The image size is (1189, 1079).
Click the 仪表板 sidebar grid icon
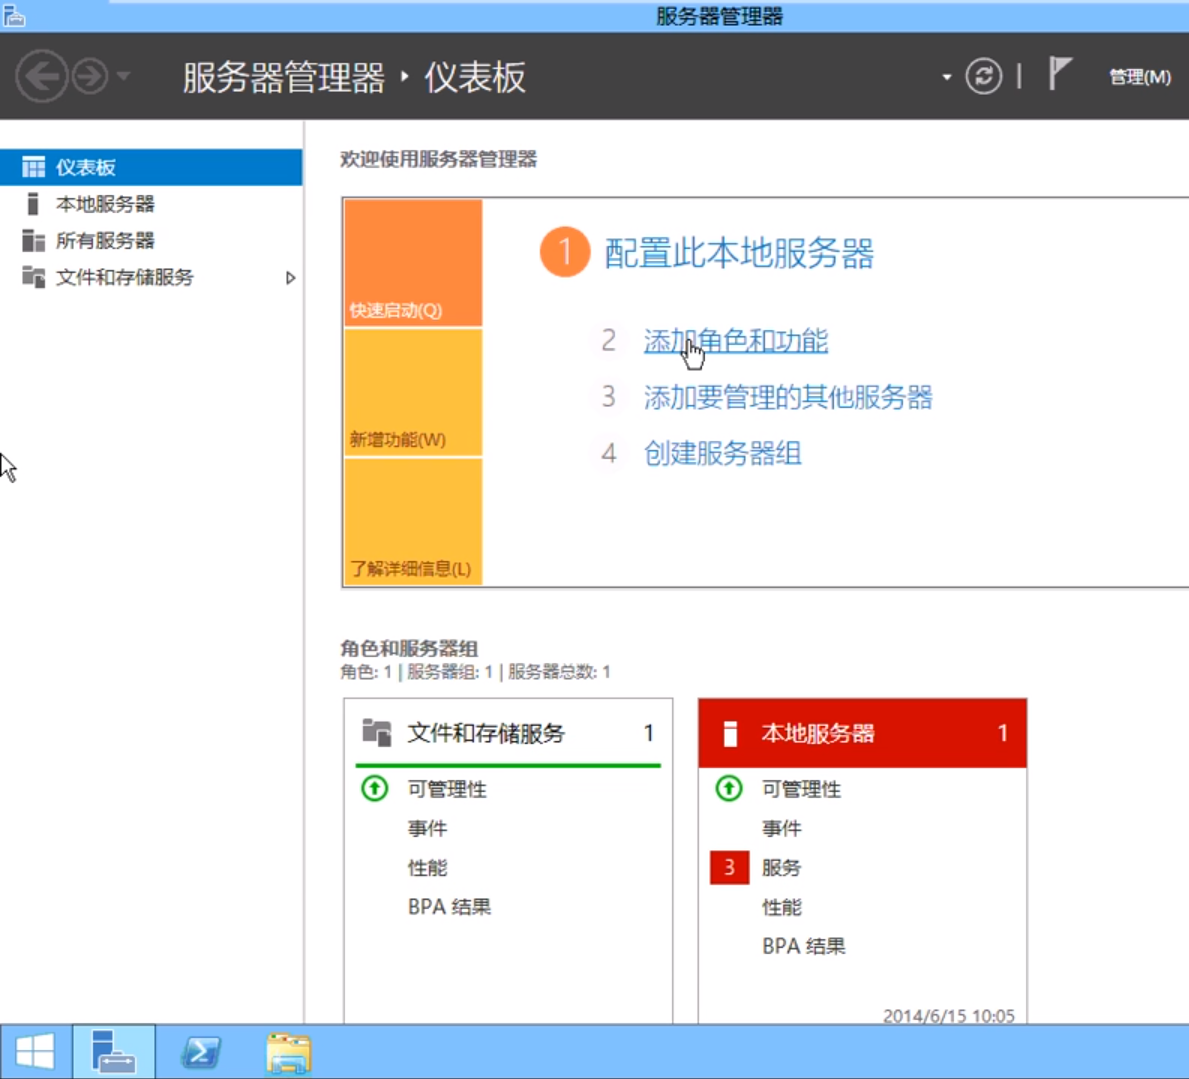coord(33,167)
